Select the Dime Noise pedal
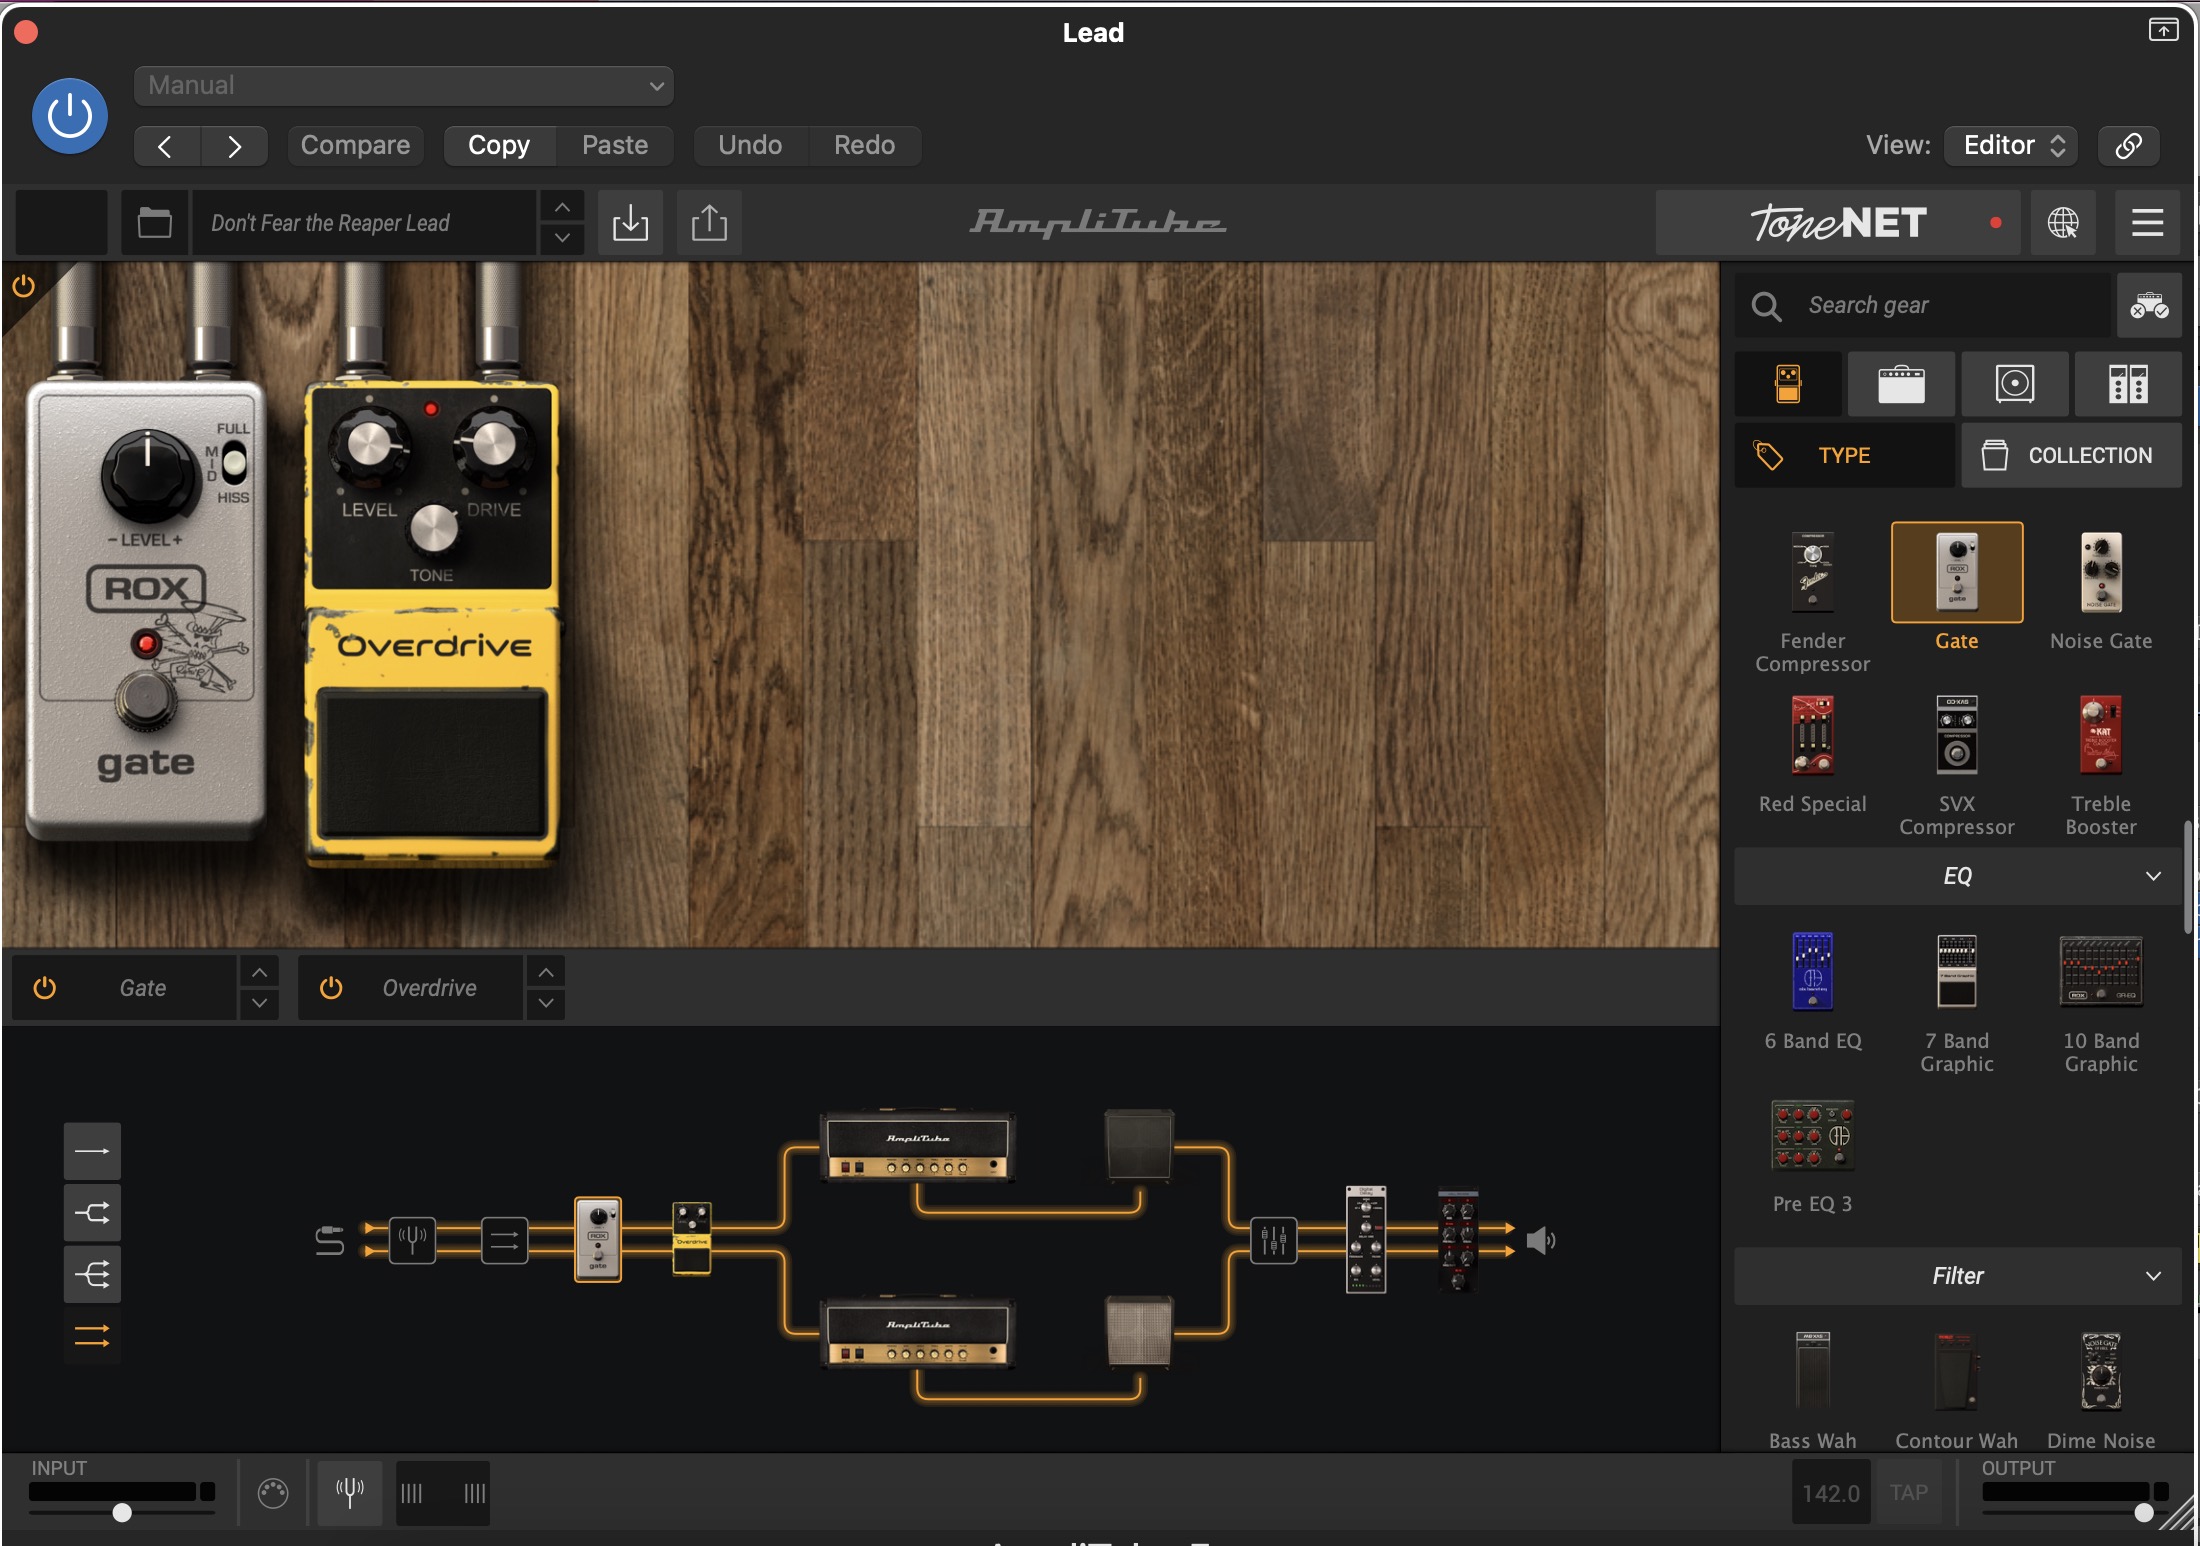This screenshot has width=2200, height=1546. click(2101, 1390)
